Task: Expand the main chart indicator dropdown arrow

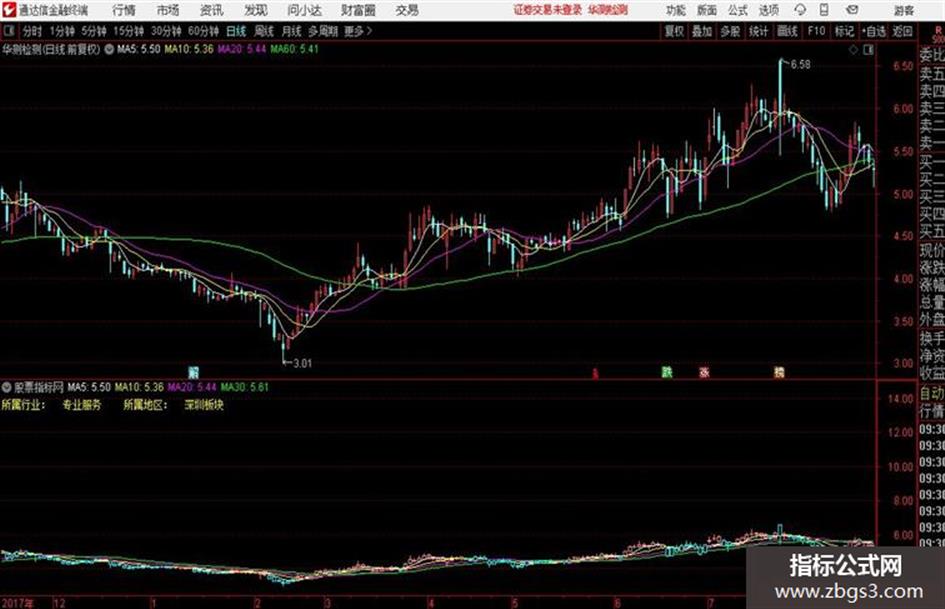Action: (x=109, y=49)
